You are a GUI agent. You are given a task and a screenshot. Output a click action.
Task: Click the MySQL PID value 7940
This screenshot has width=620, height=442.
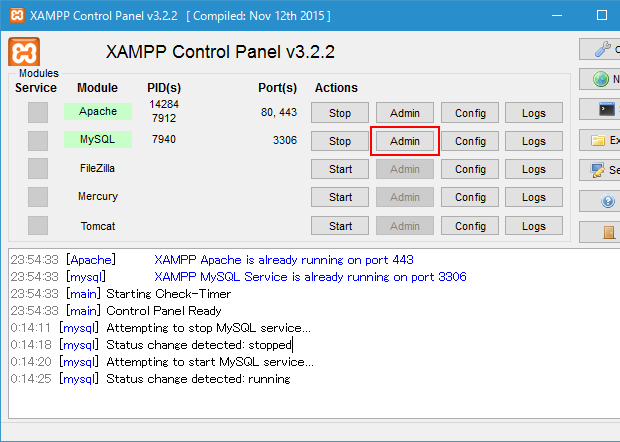pyautogui.click(x=164, y=139)
